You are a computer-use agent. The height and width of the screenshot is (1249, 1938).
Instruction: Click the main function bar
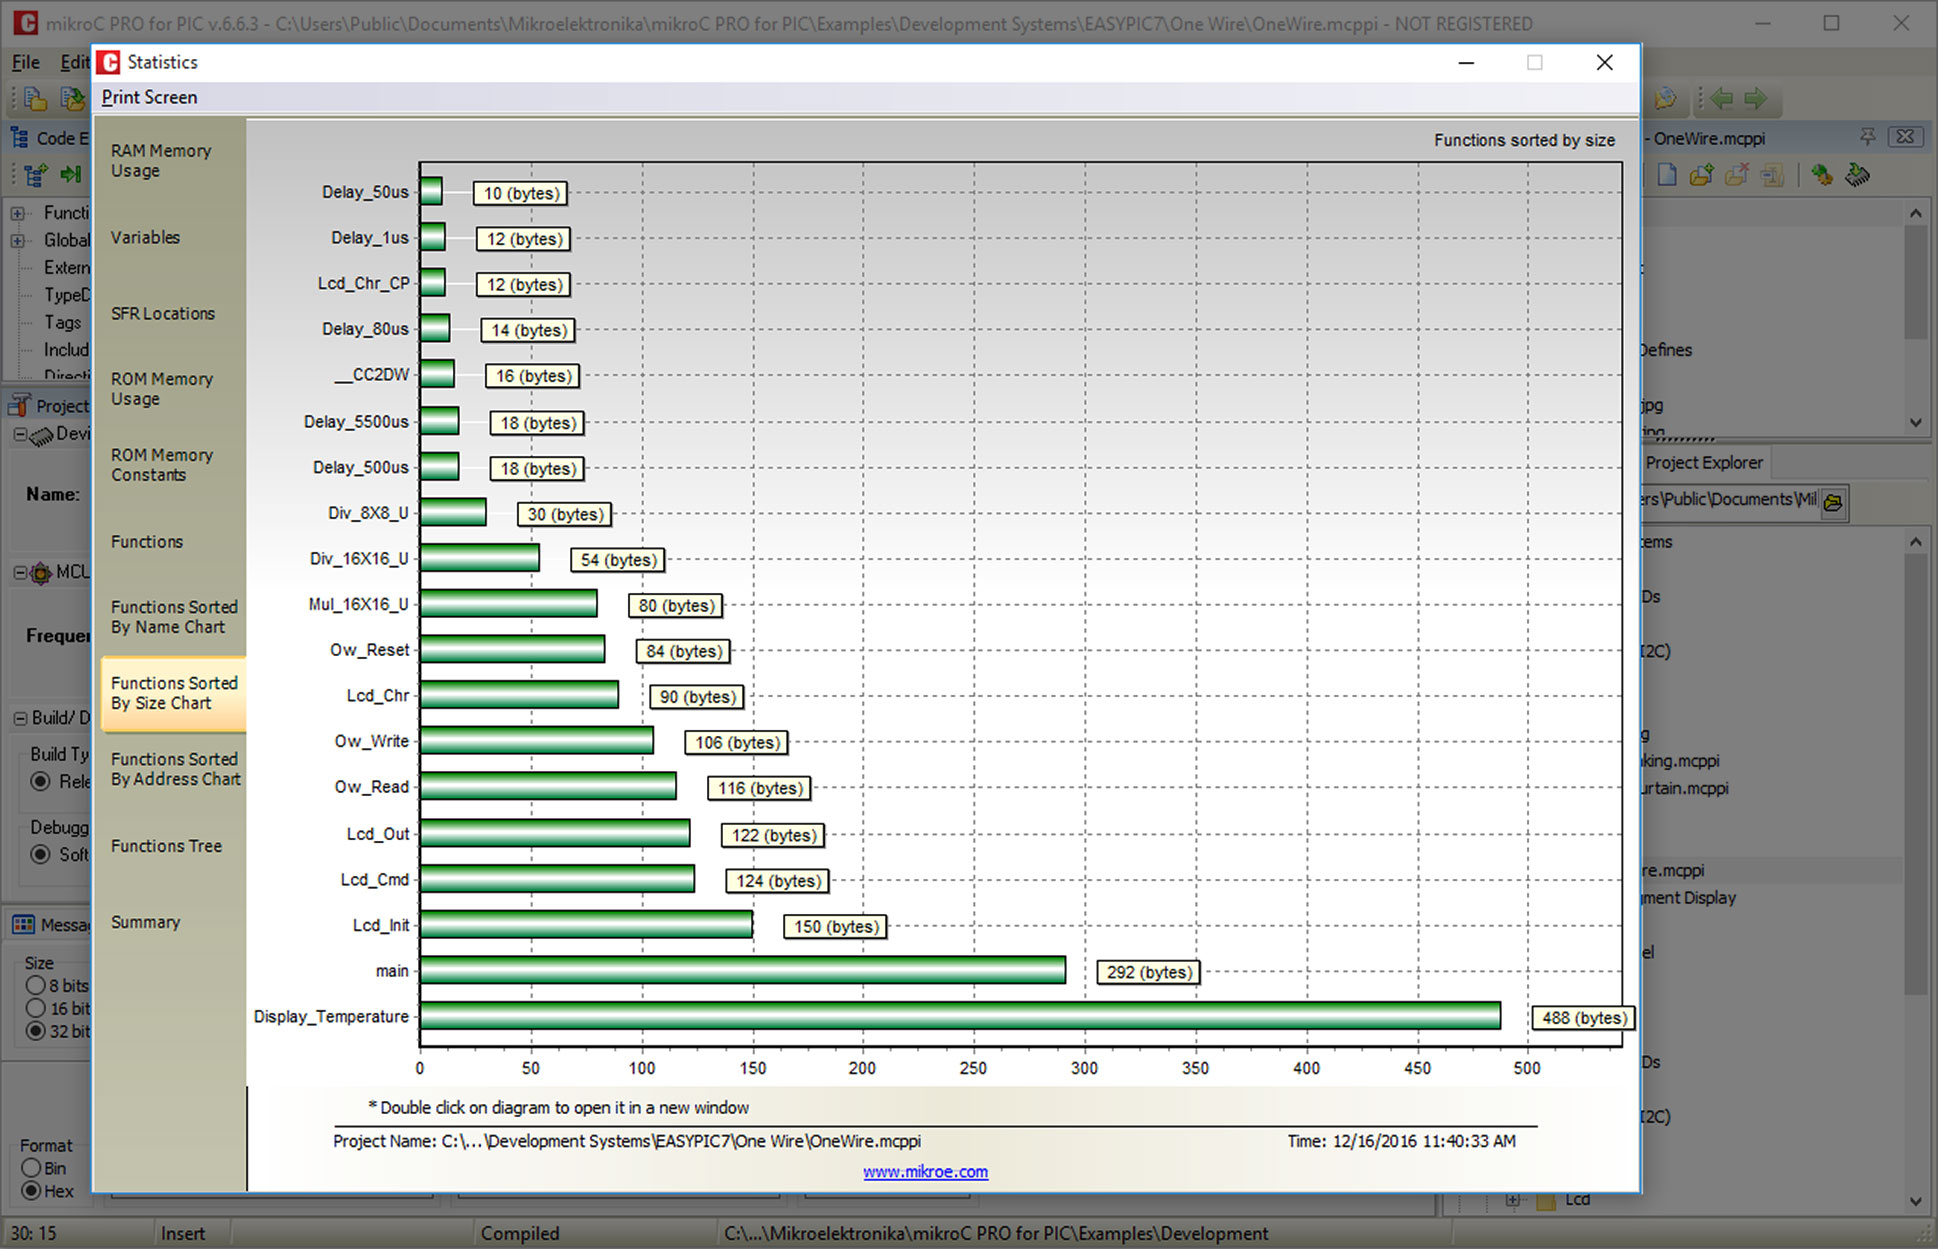pyautogui.click(x=742, y=970)
